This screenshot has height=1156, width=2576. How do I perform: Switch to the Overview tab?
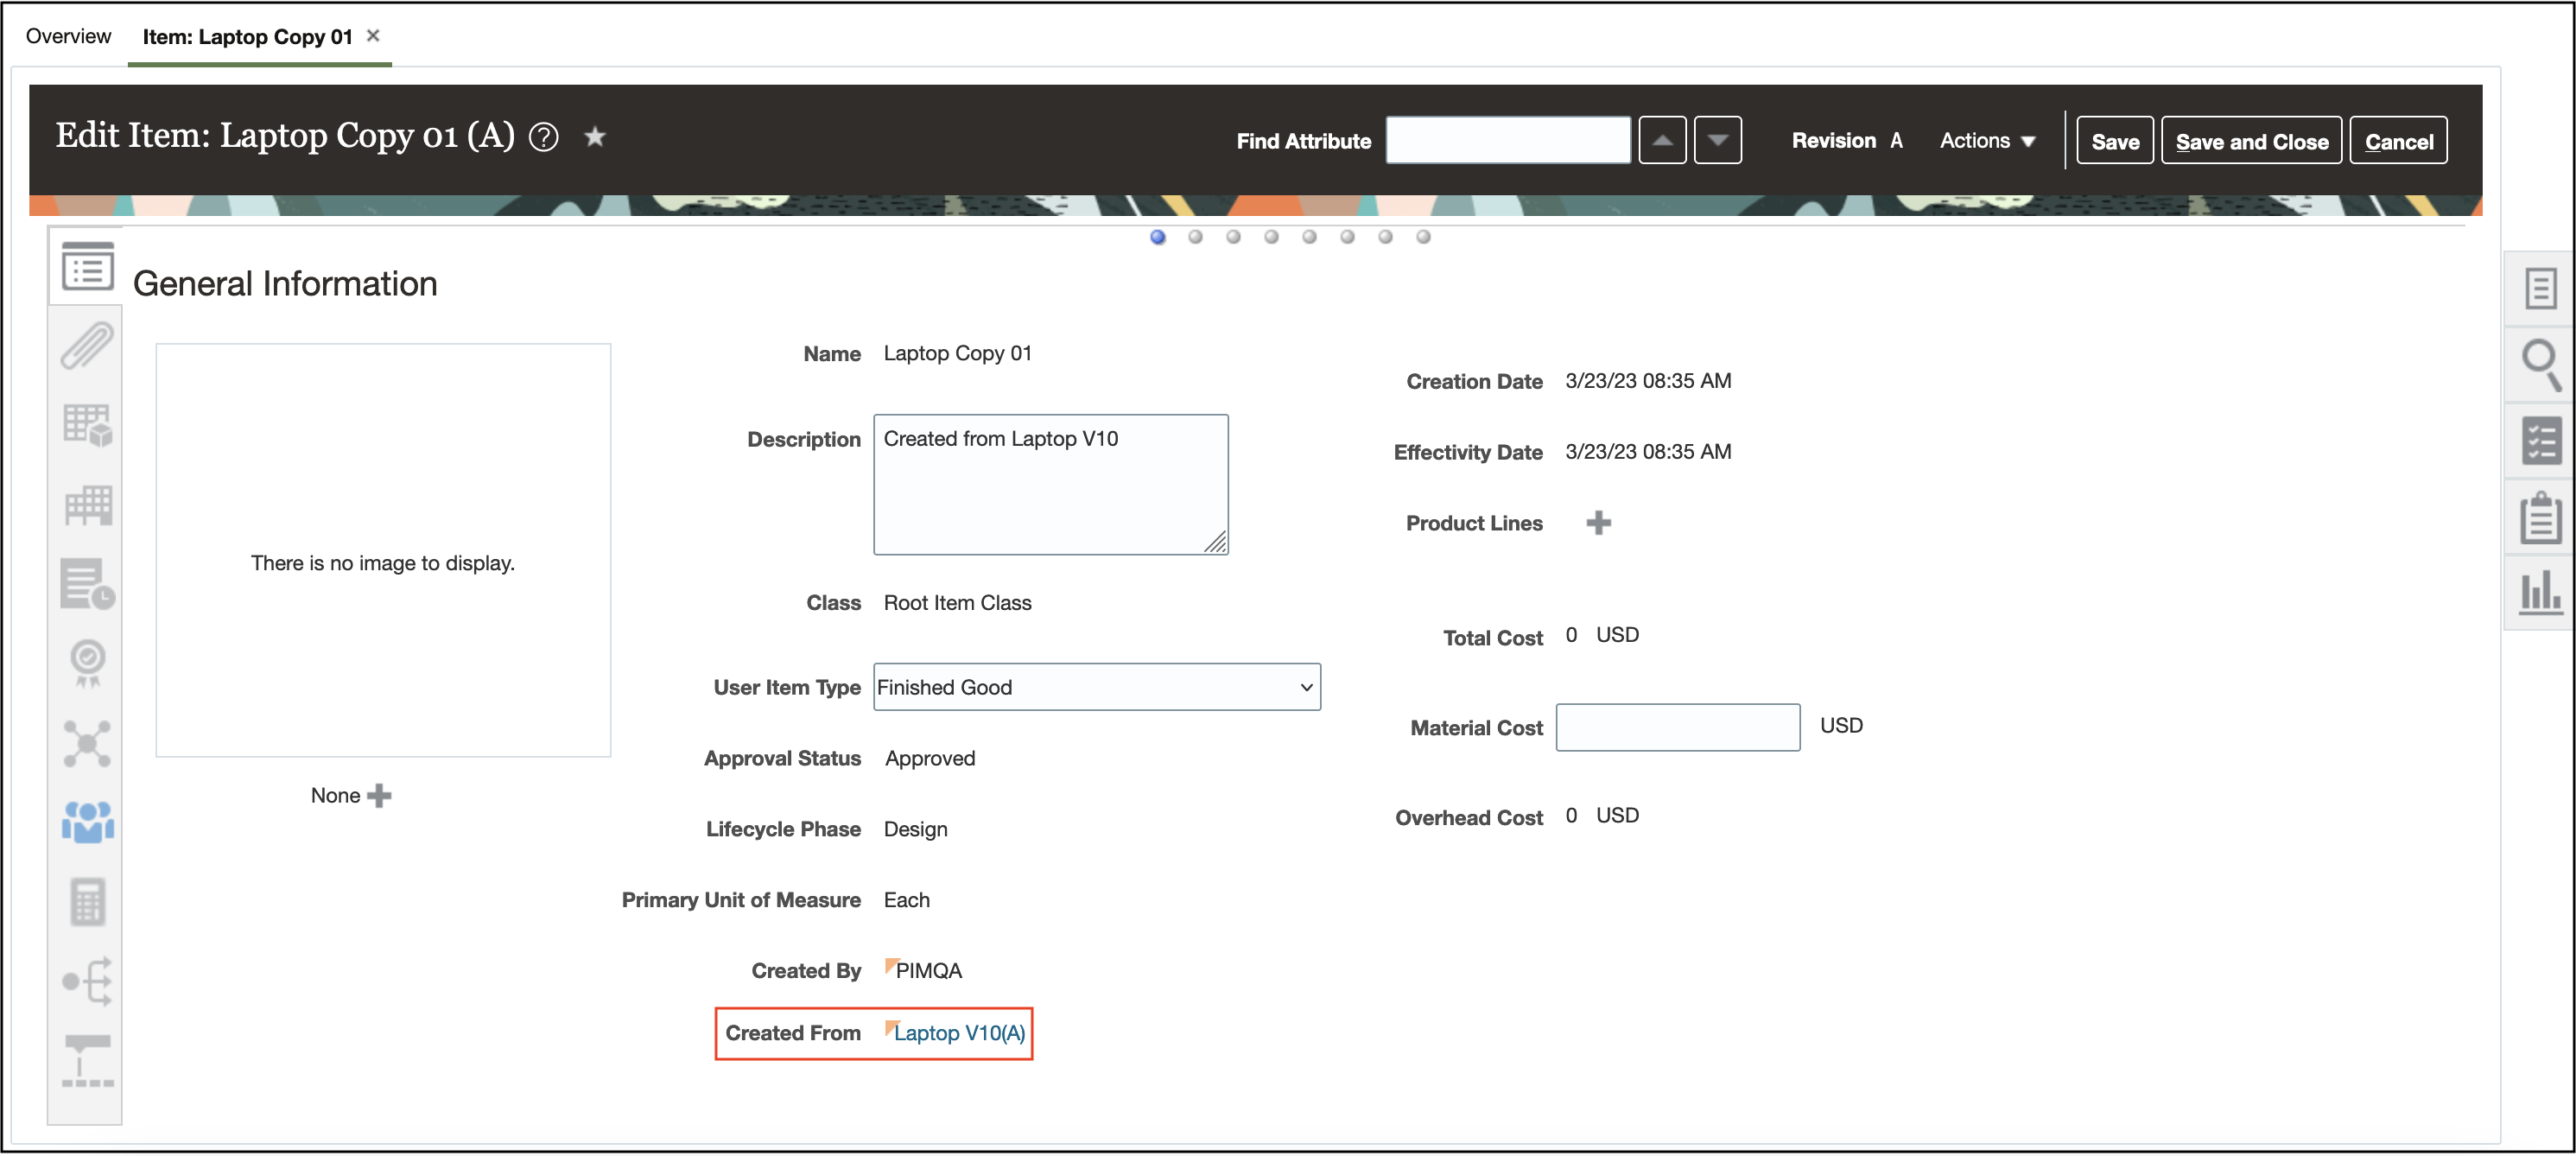(68, 36)
